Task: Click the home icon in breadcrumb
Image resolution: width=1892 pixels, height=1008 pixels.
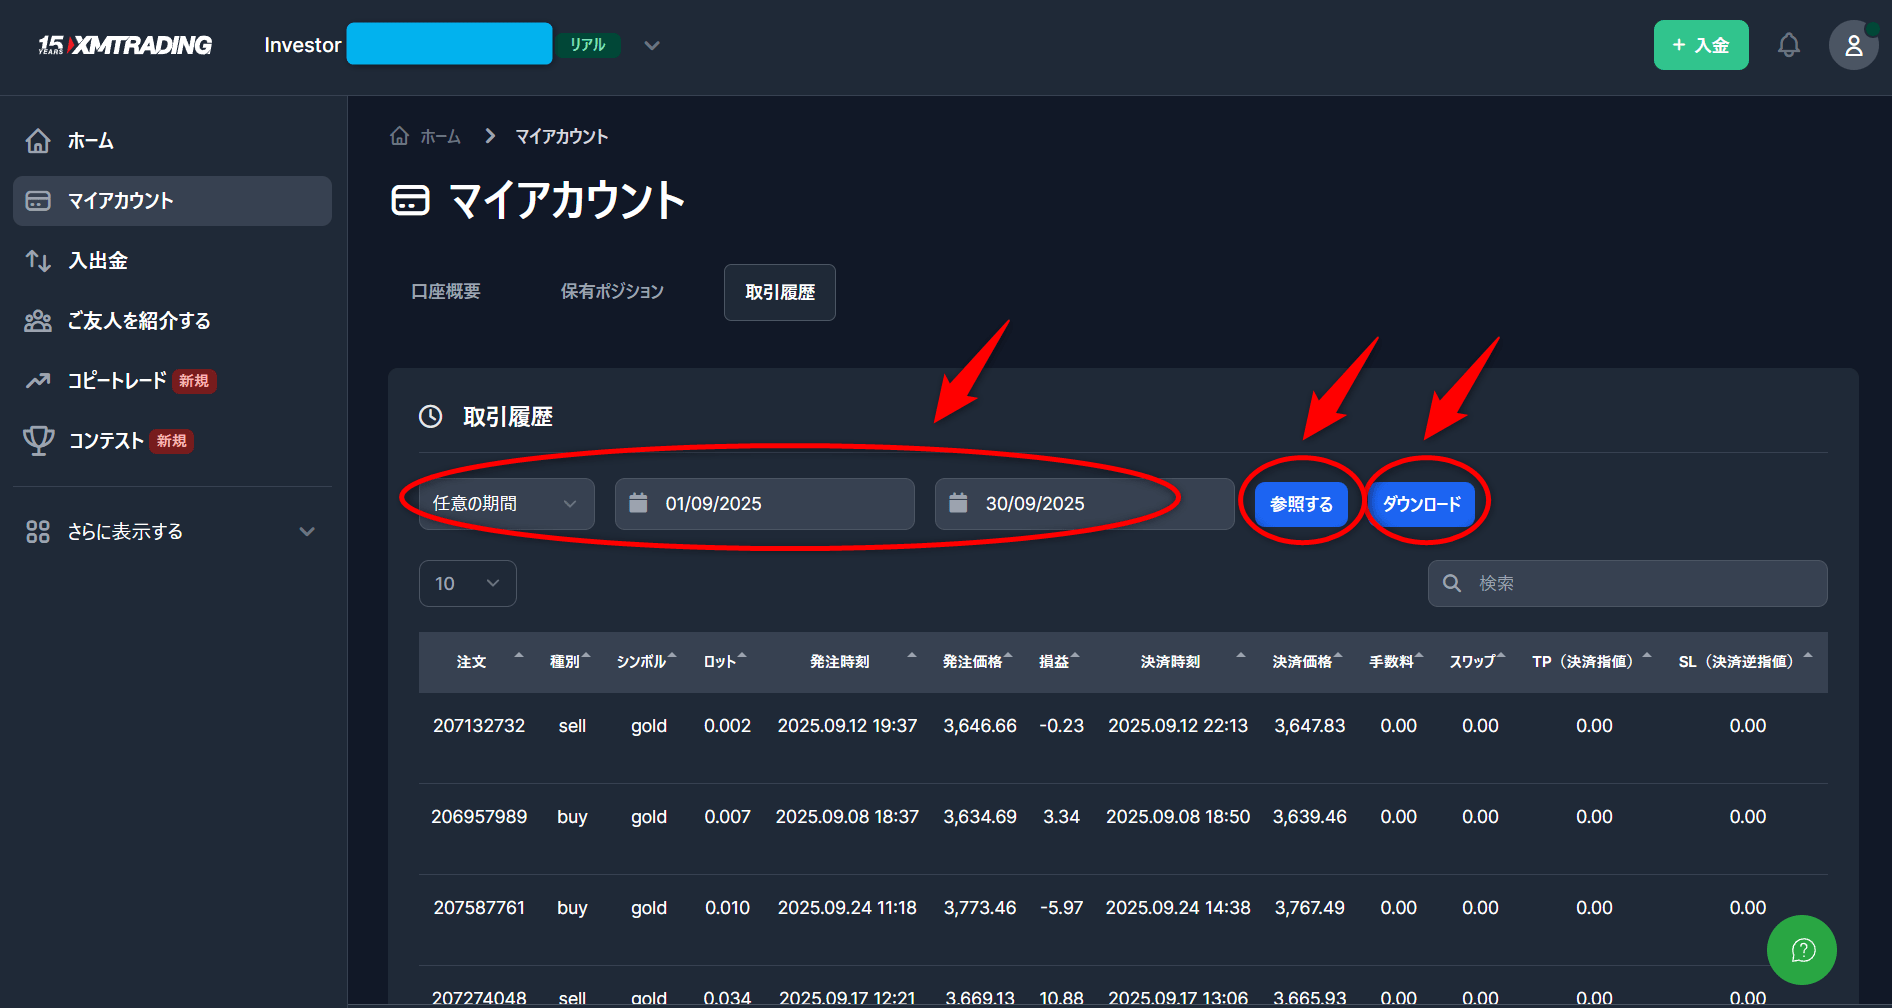Action: (399, 136)
